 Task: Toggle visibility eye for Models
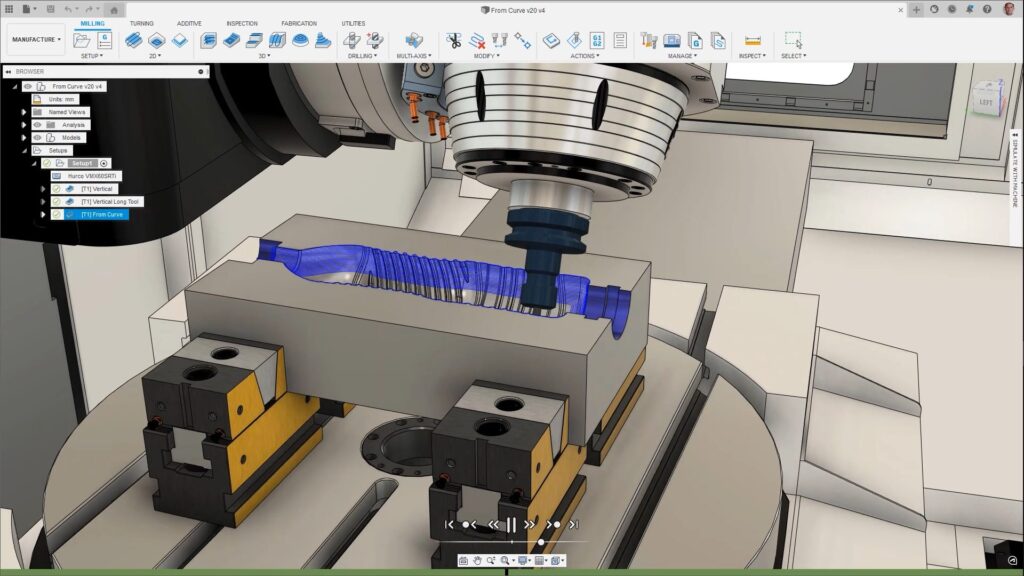(x=37, y=137)
